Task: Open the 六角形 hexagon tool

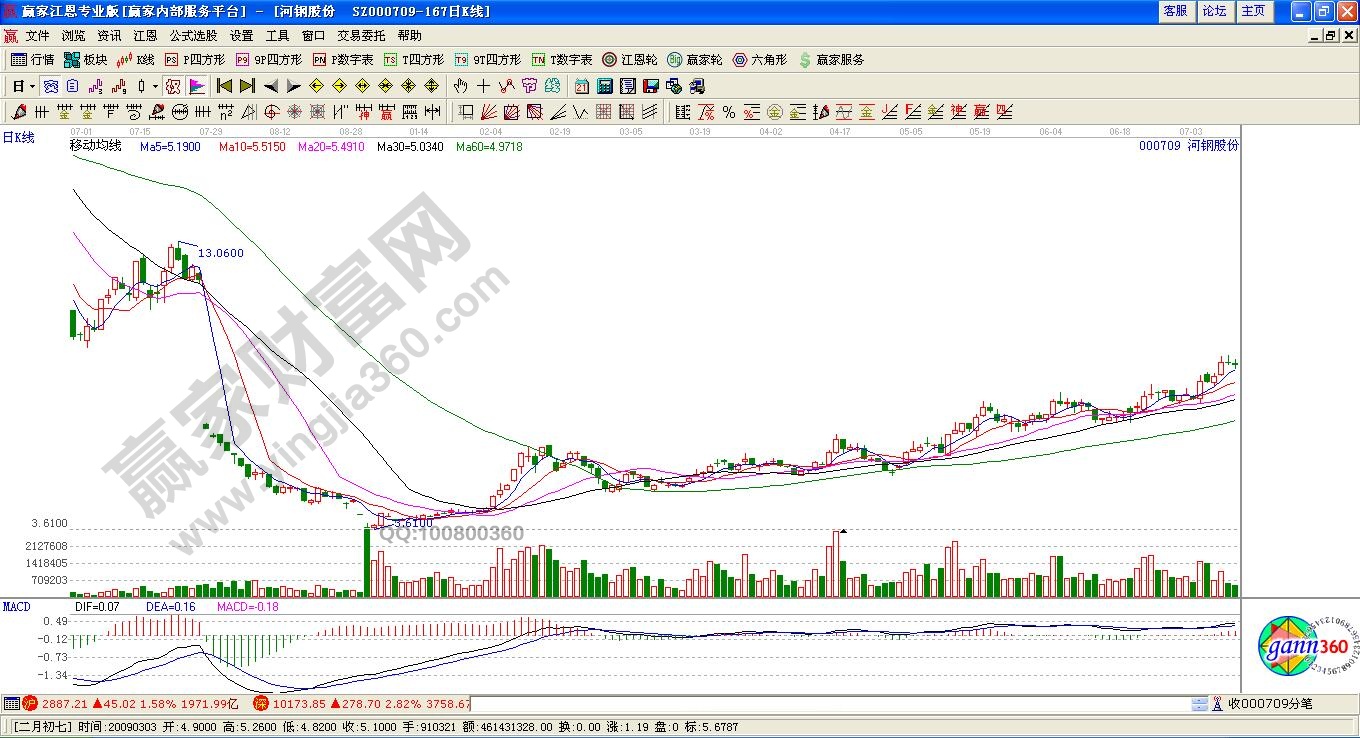Action: [760, 60]
